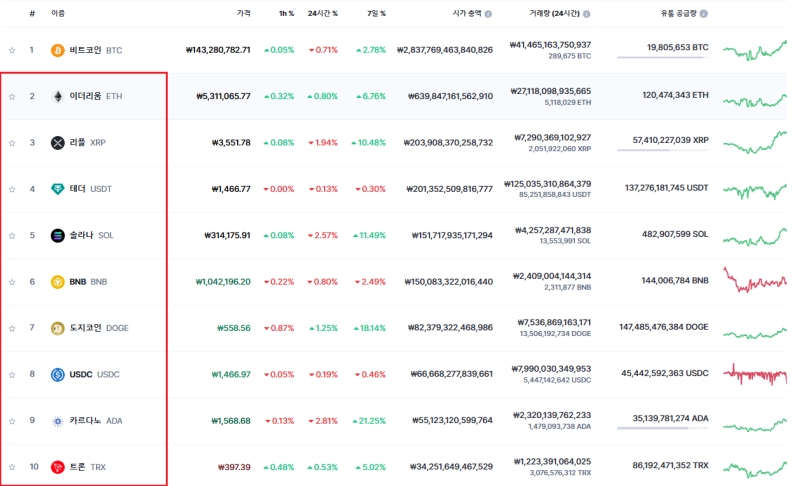This screenshot has height=486, width=800.
Task: Open the 이더리움 ETH coin page
Action: click(x=95, y=96)
